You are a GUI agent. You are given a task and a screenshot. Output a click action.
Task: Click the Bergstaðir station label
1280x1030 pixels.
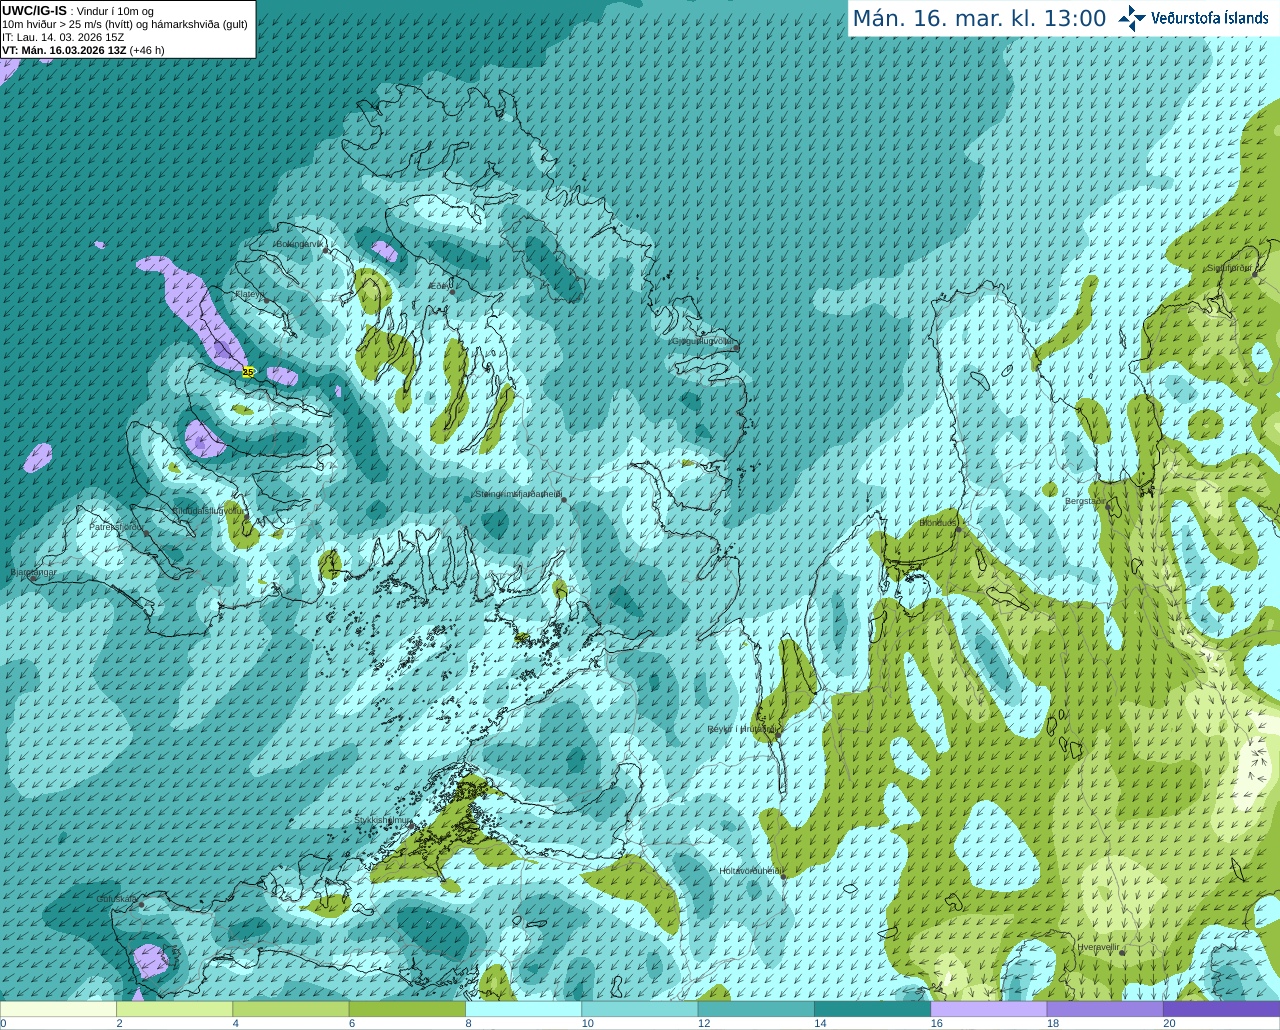pos(1086,501)
